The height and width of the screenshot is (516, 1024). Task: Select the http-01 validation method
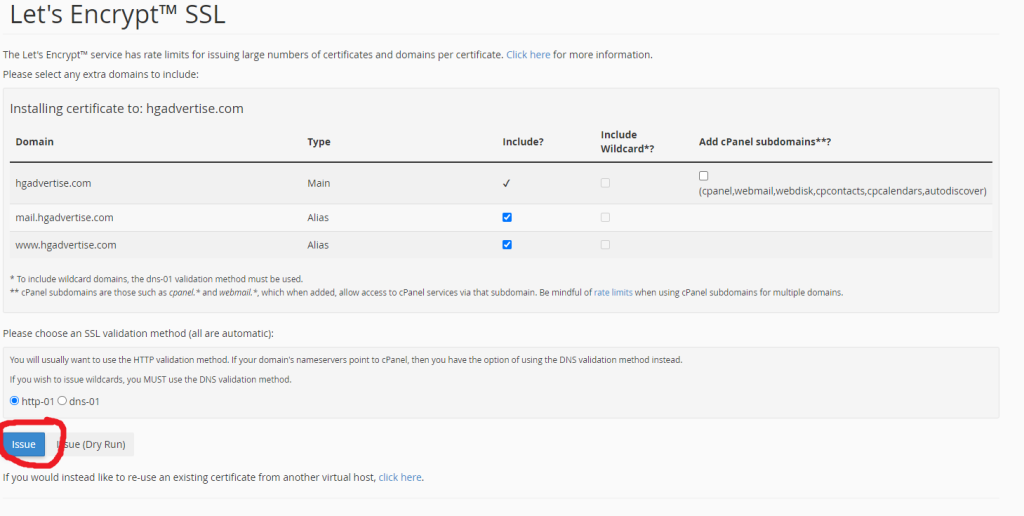14,401
